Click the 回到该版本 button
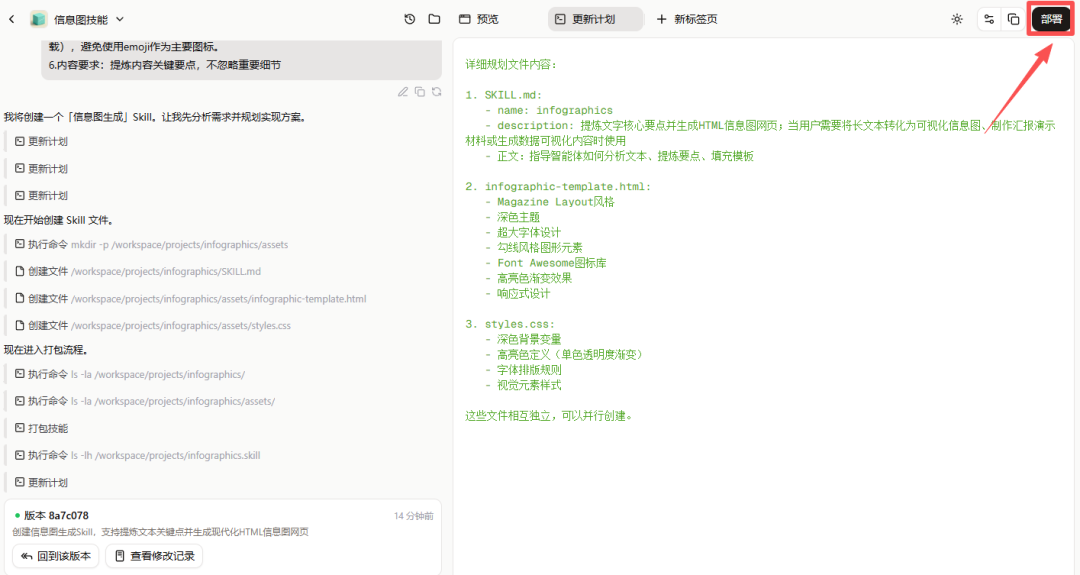Viewport: 1080px width, 575px height. (x=56, y=556)
